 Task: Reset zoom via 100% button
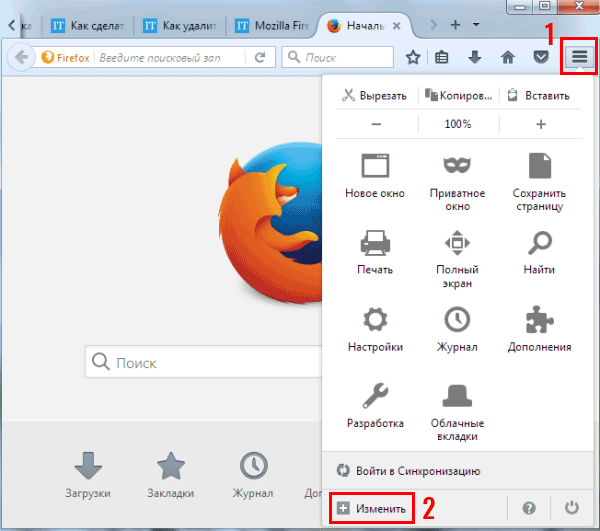pos(458,124)
